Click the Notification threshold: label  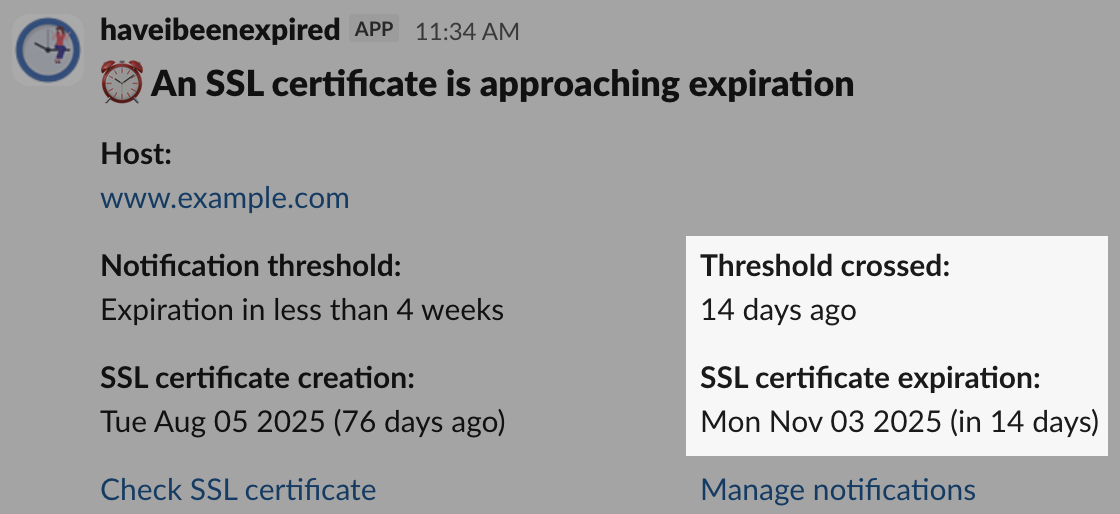click(250, 266)
